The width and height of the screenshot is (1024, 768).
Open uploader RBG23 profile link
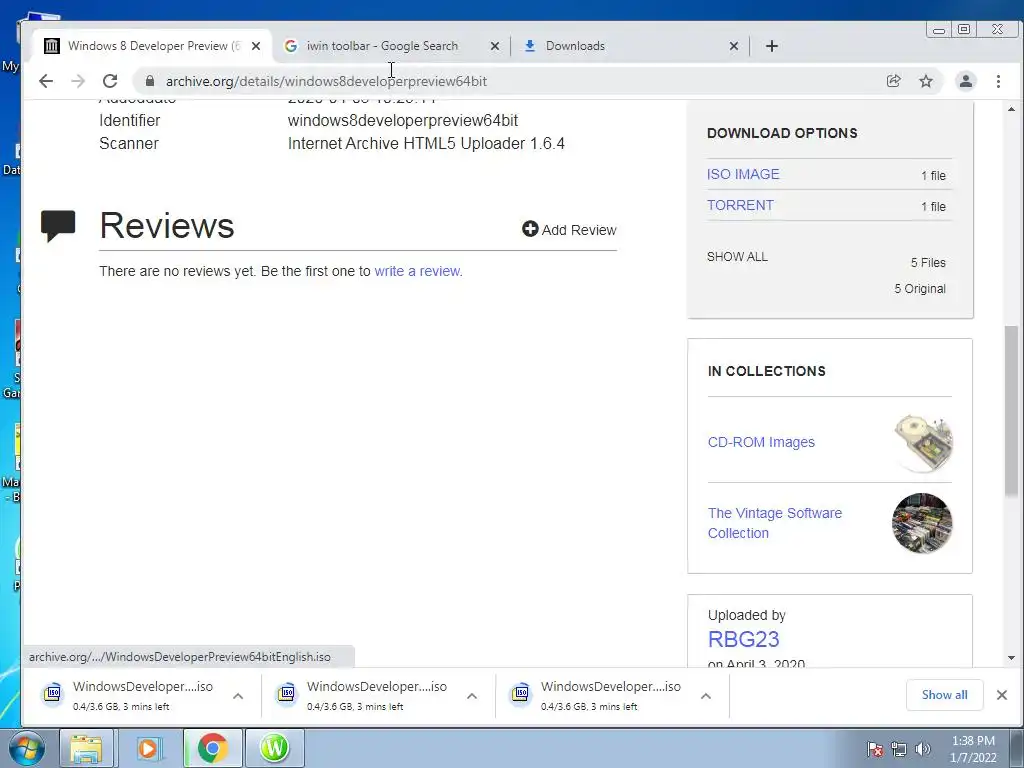[743, 639]
